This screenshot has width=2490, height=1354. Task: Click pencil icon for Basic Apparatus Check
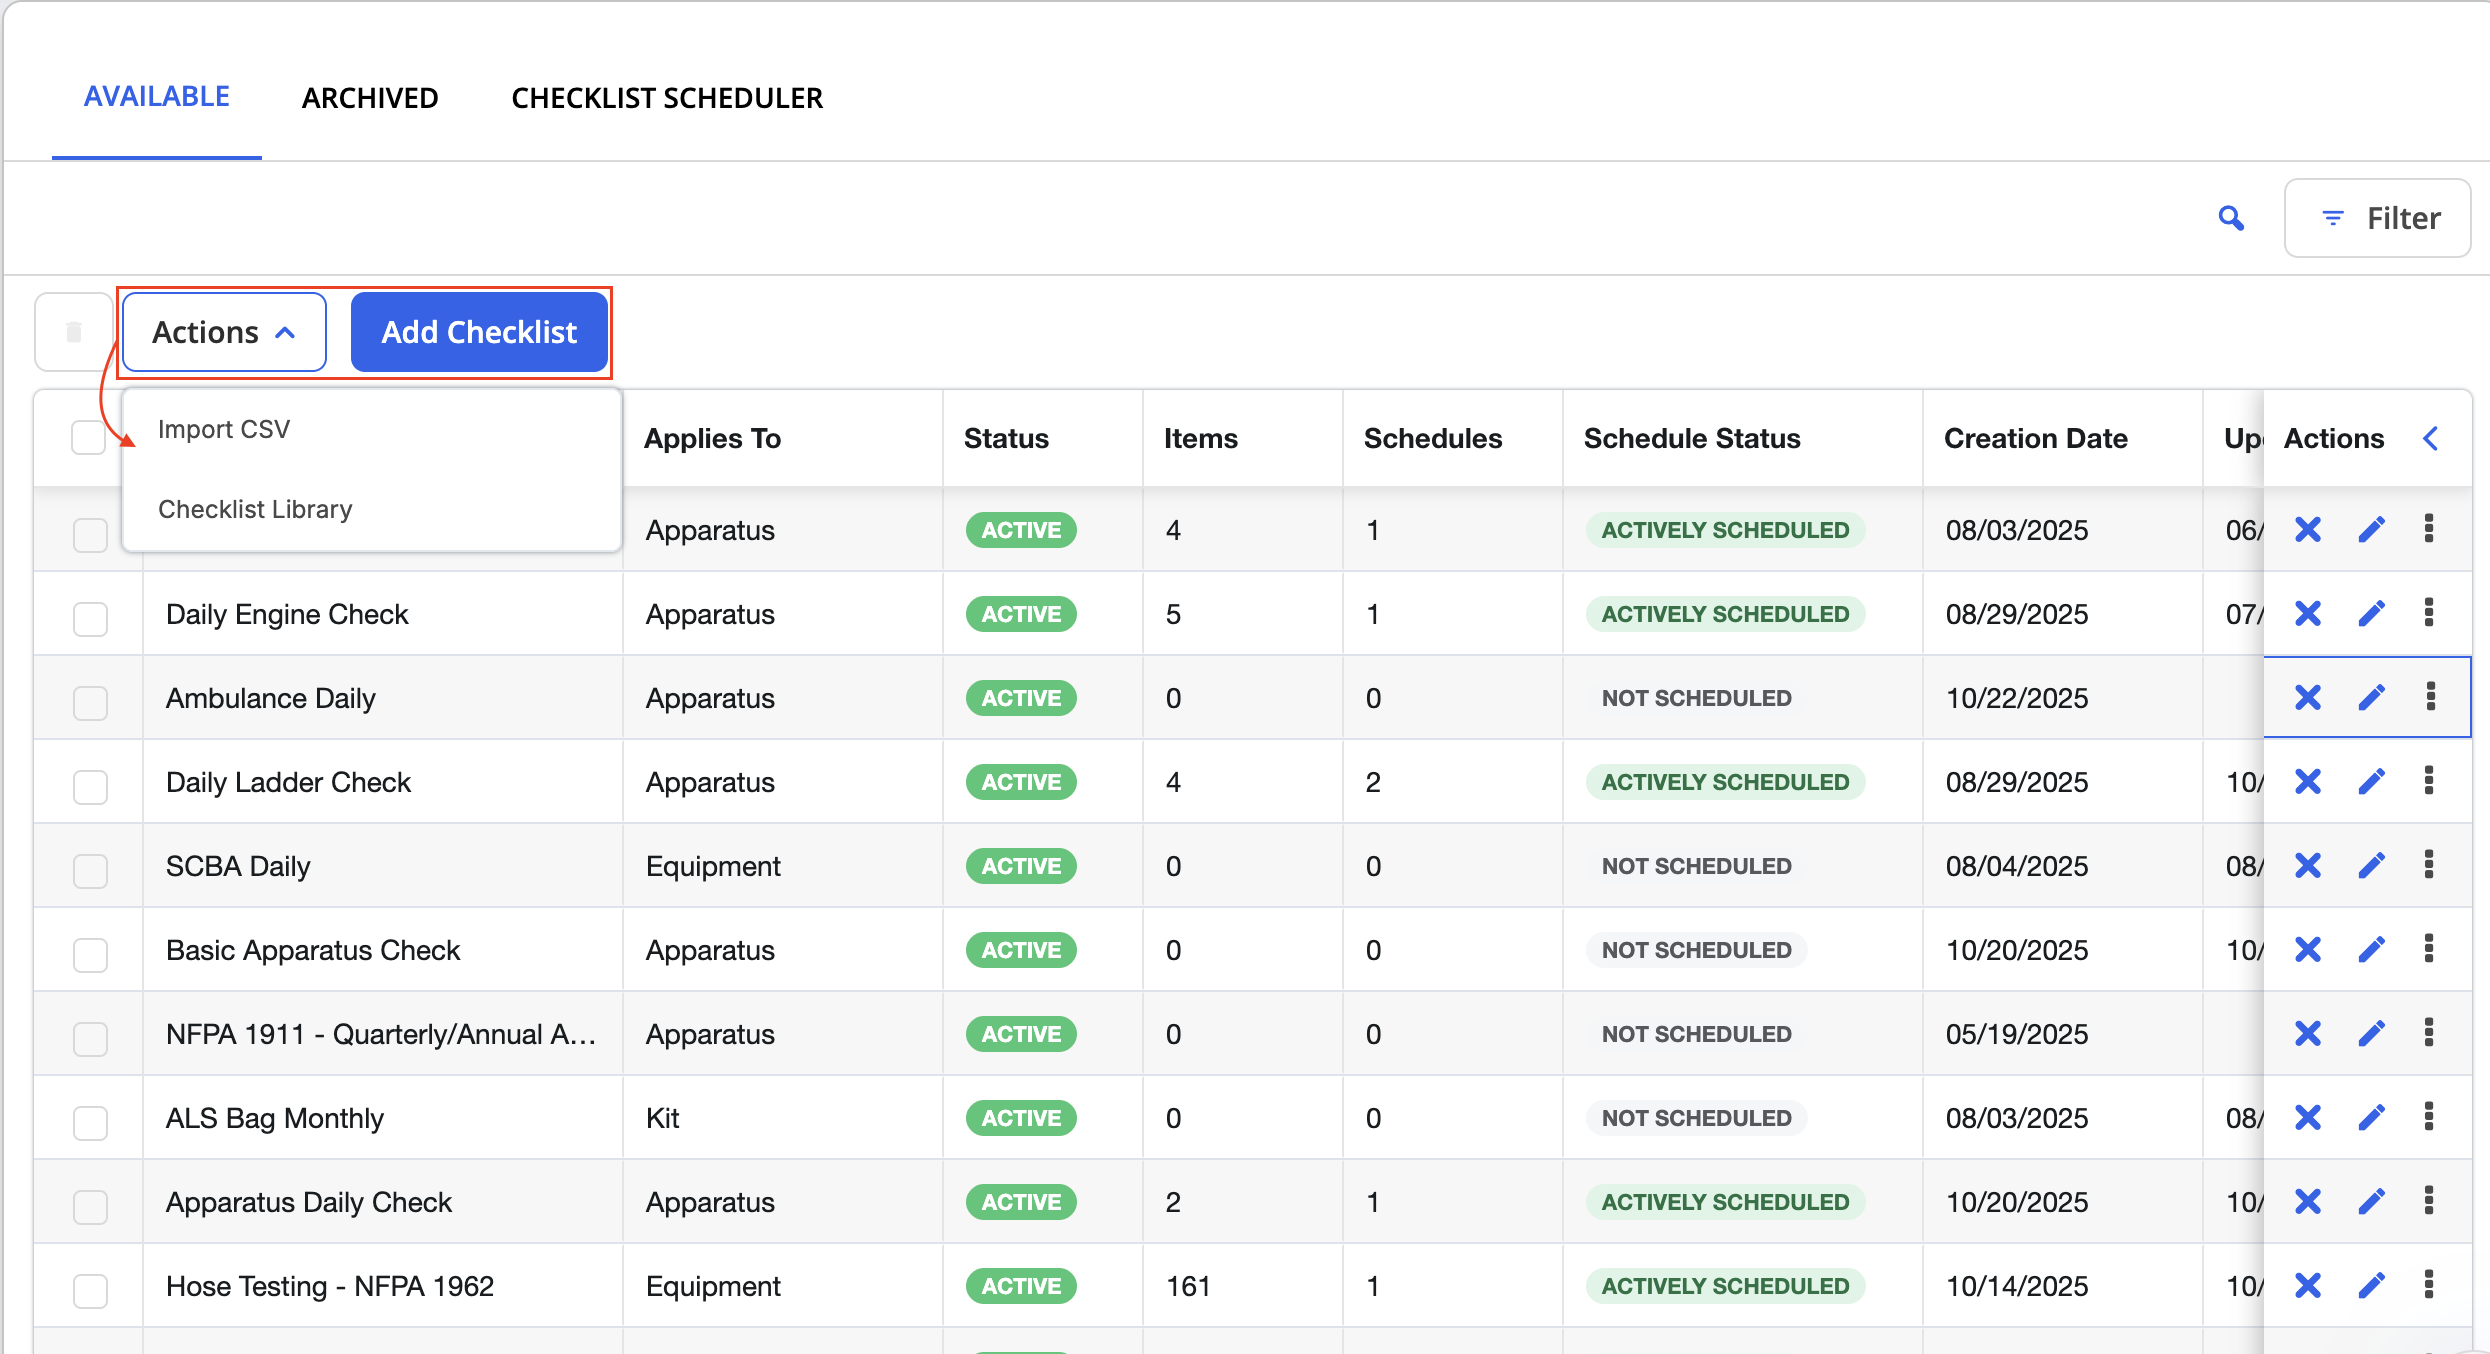(x=2372, y=949)
